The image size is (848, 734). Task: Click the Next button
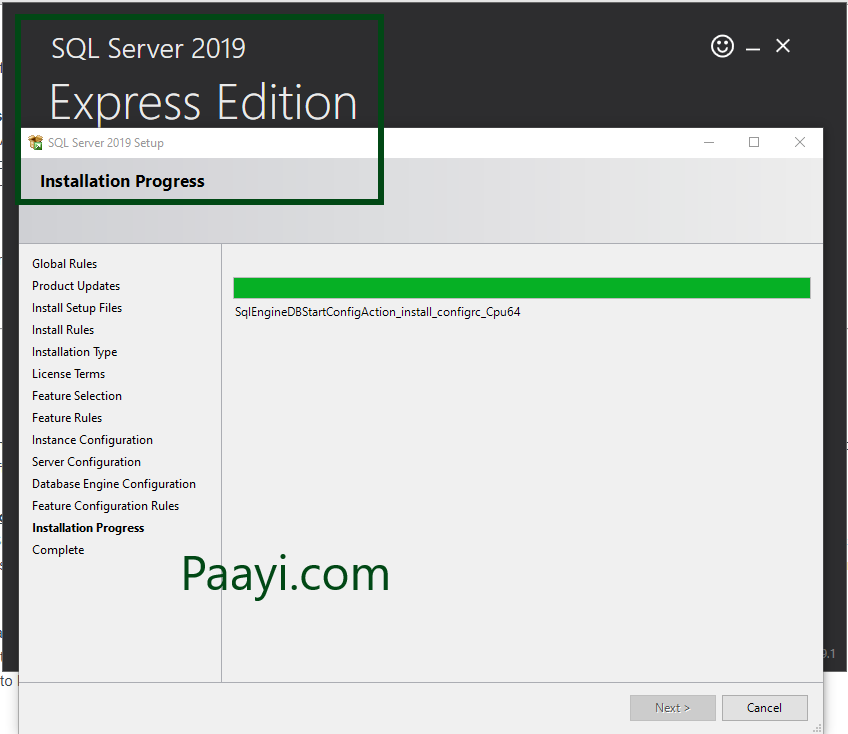point(672,707)
